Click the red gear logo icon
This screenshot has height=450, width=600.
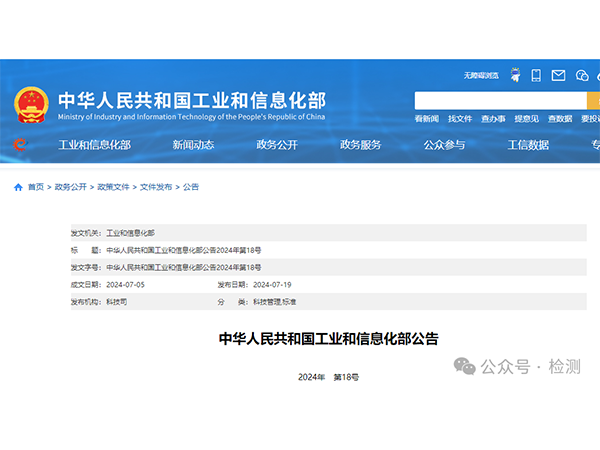click(20, 145)
